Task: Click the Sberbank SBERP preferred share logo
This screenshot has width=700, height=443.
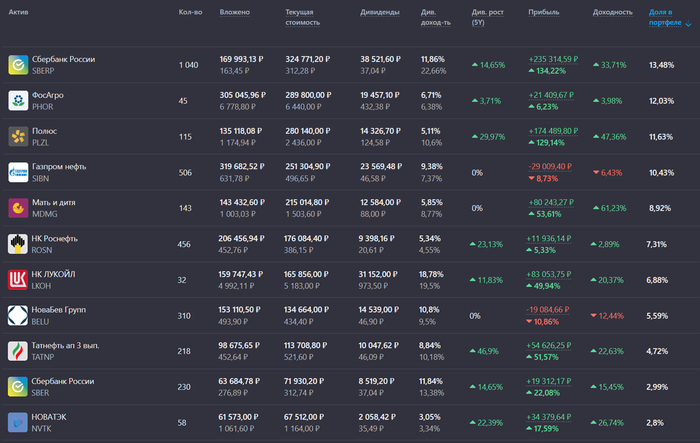Action: pos(18,65)
